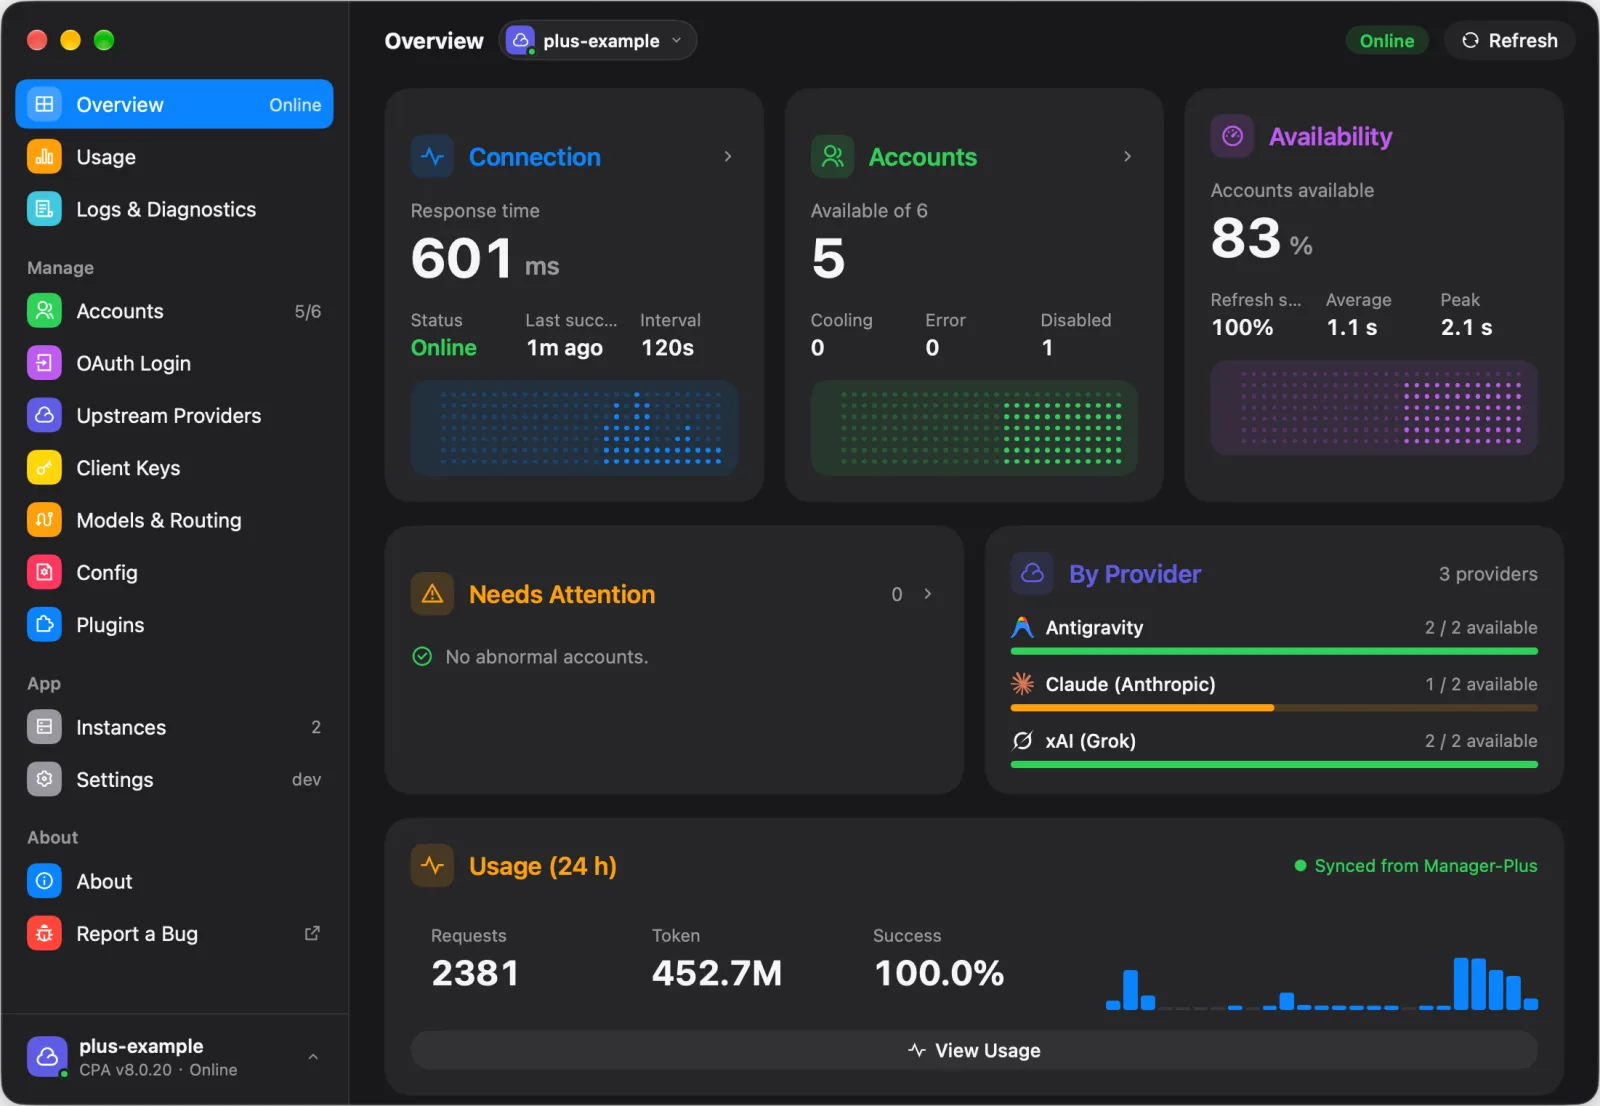Click the Claude (Anthropic) availability progress bar
The width and height of the screenshot is (1600, 1106).
click(1274, 708)
